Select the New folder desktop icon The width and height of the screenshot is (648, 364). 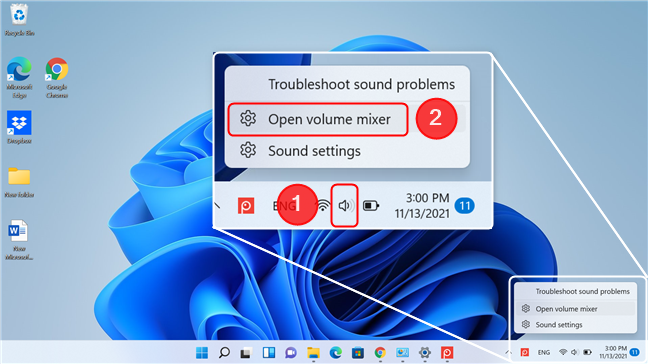coord(19,182)
